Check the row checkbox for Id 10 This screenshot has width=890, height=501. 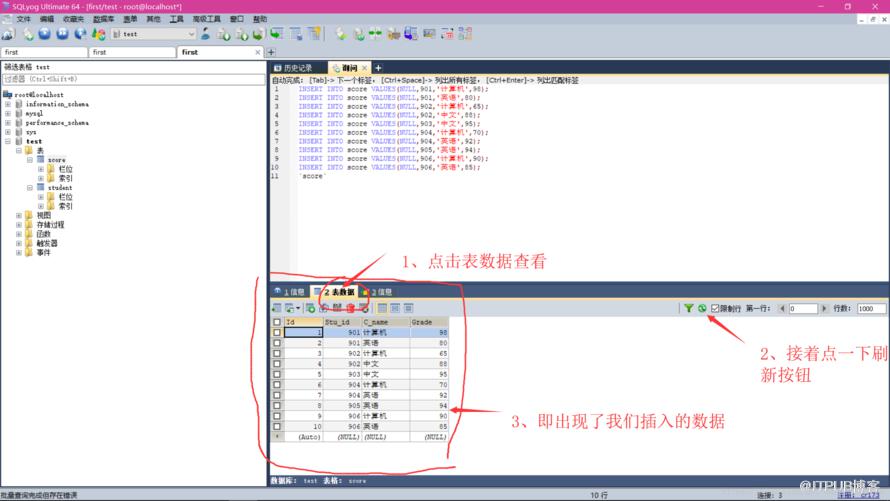click(277, 426)
